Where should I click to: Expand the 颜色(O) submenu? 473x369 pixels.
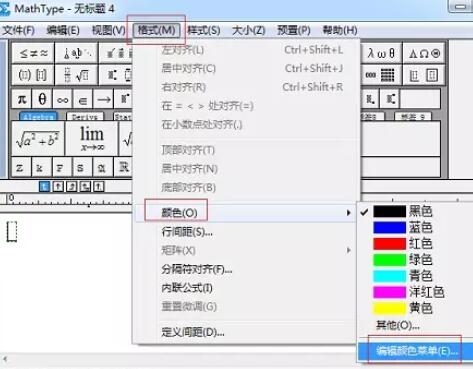pos(245,212)
